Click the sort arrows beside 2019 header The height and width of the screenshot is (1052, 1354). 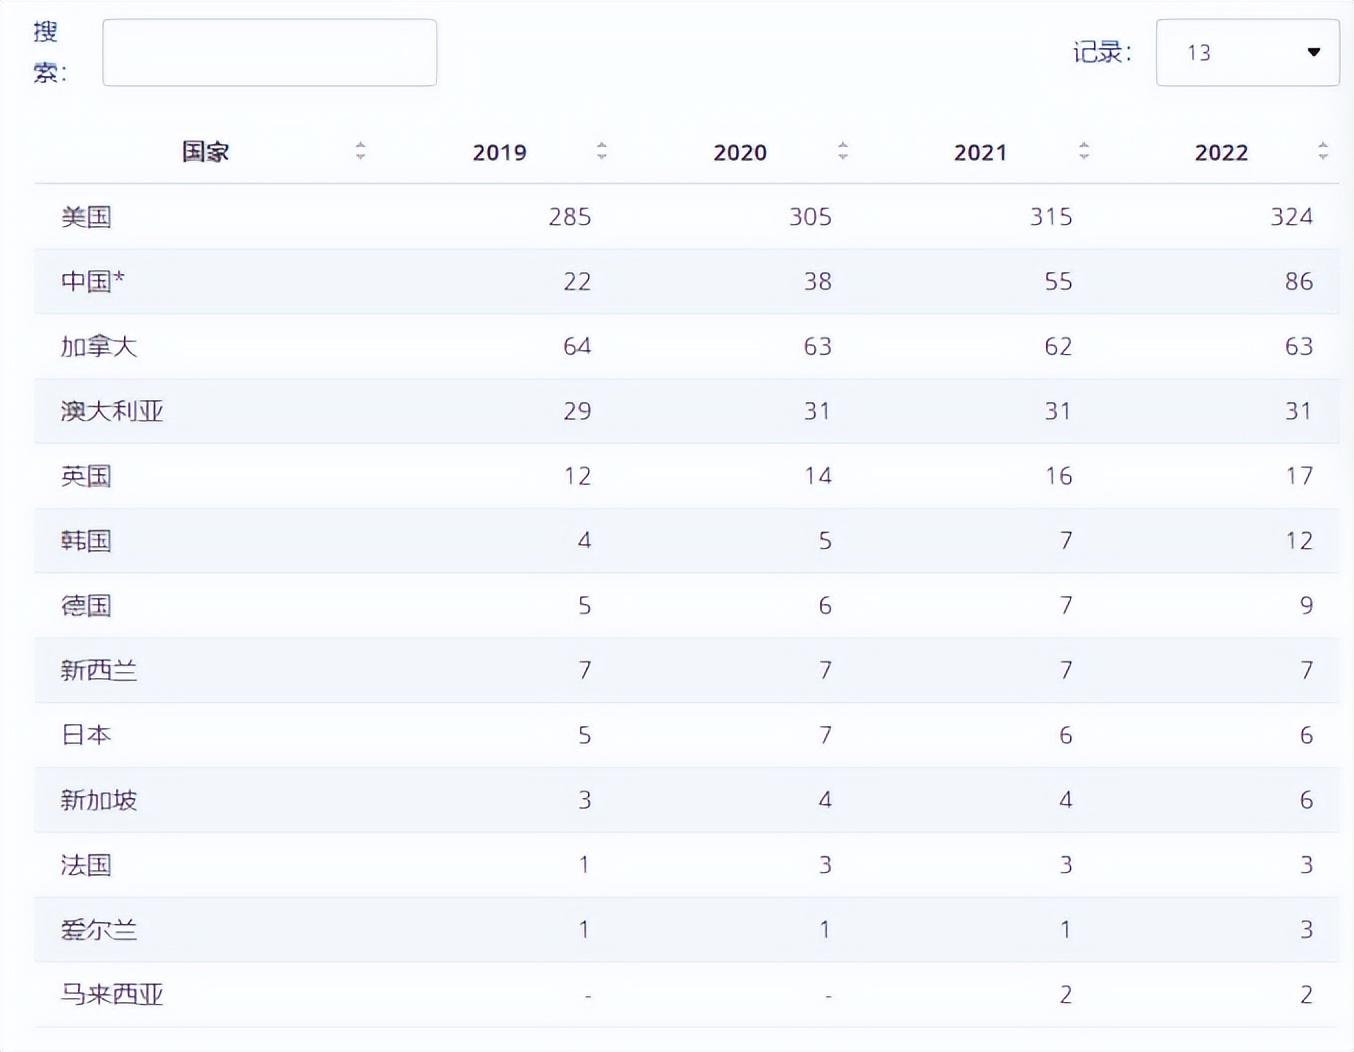click(601, 151)
